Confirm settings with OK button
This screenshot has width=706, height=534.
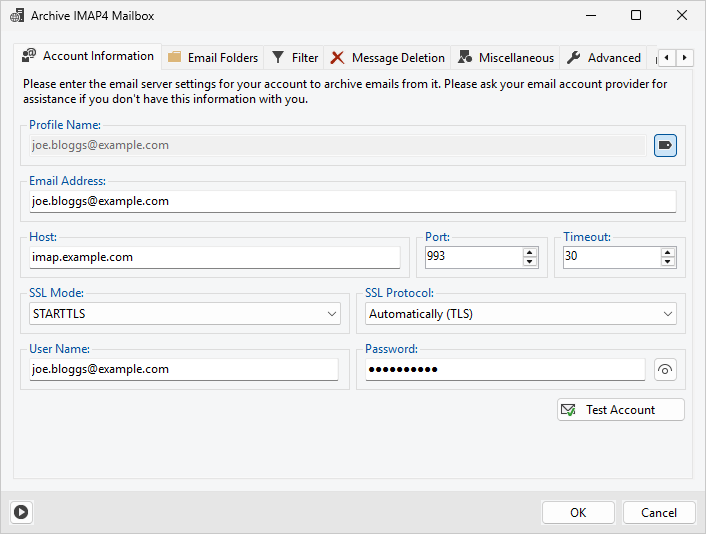pyautogui.click(x=578, y=512)
